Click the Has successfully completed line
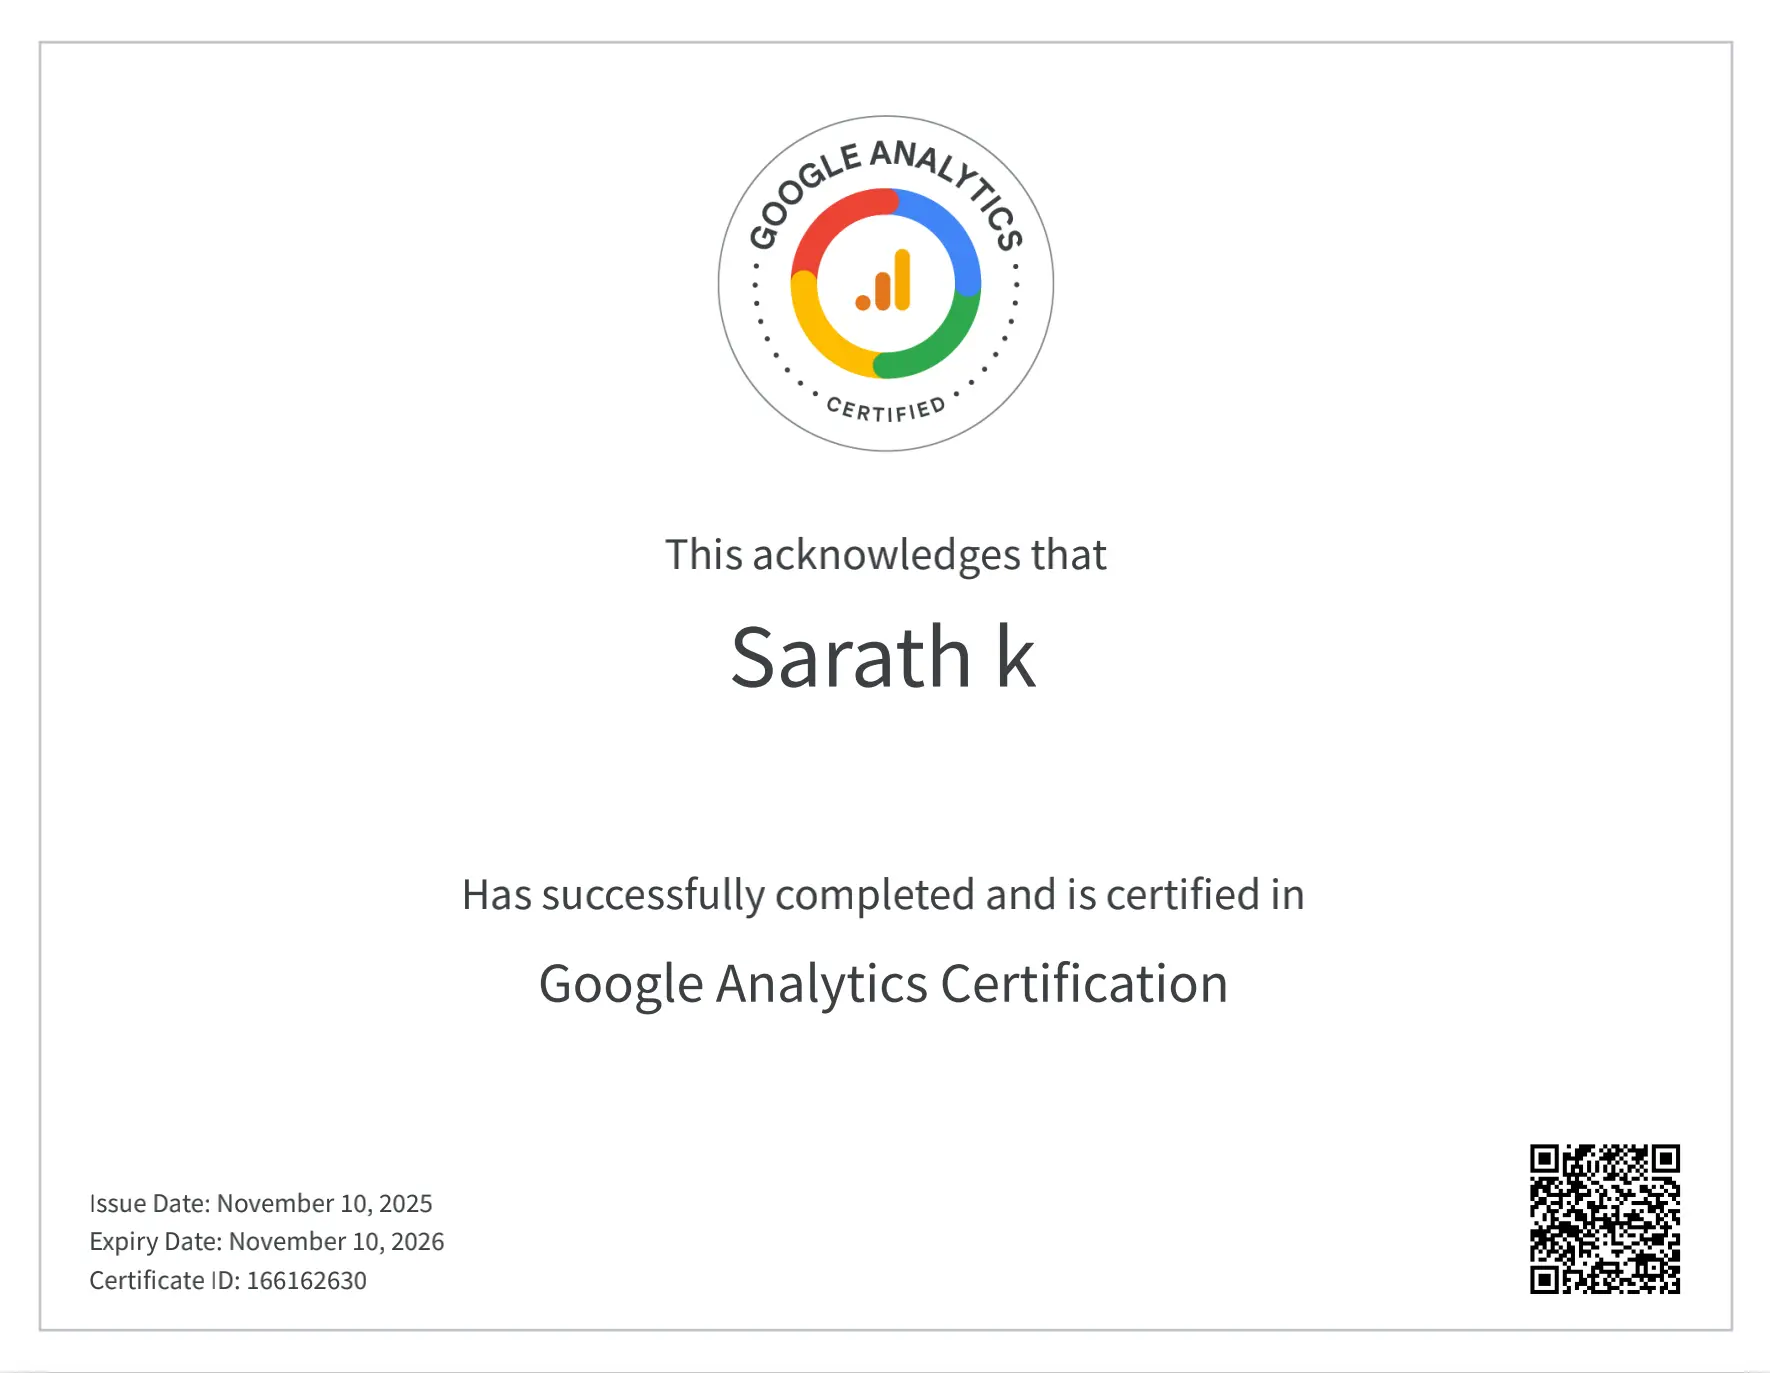 tap(882, 895)
